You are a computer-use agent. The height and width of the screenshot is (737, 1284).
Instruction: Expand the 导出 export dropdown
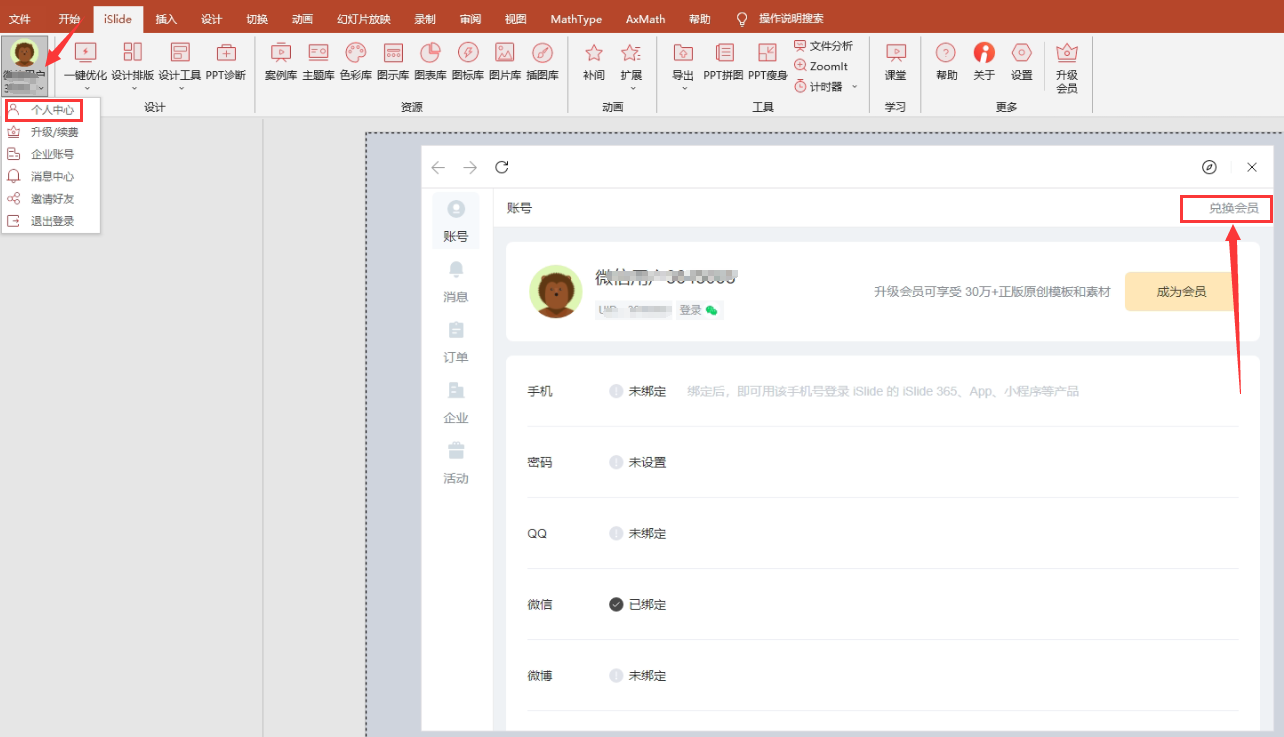684,87
